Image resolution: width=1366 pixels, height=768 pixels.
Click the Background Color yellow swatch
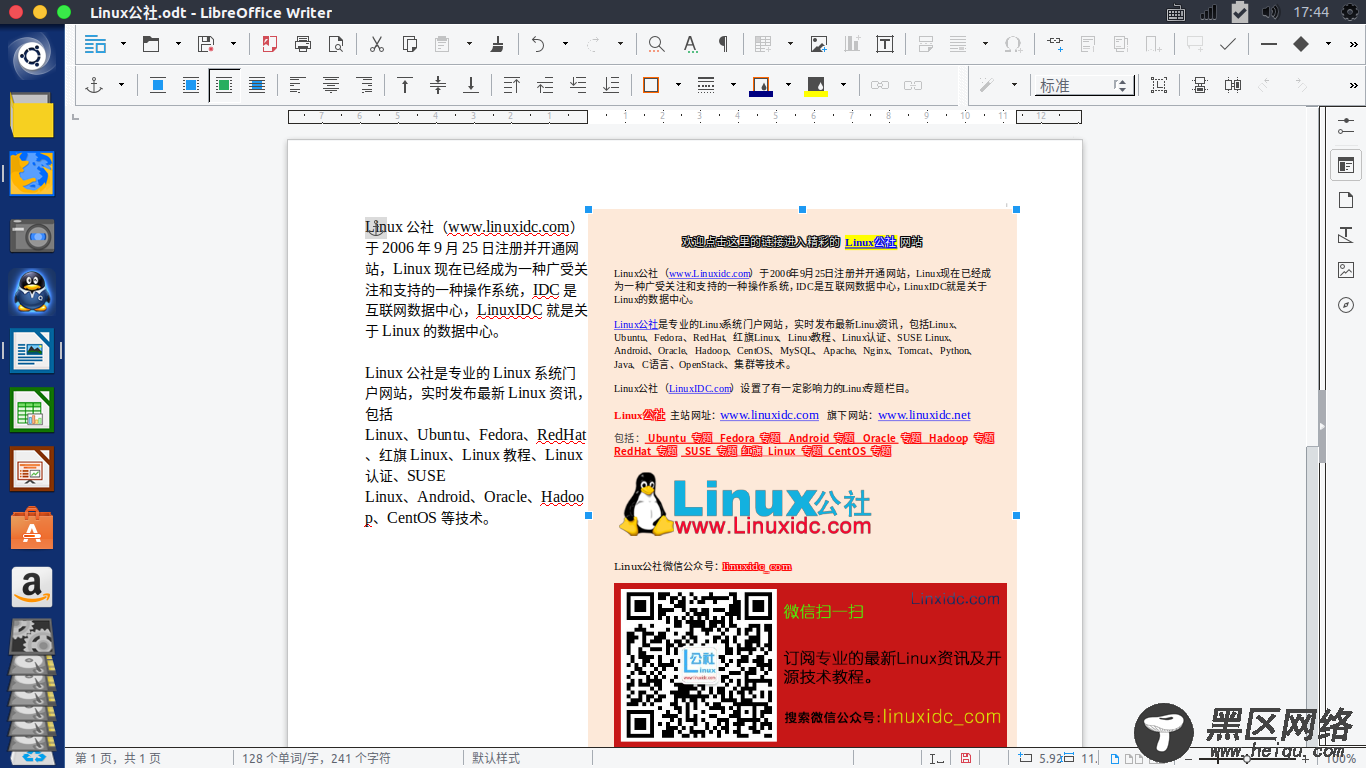816,86
